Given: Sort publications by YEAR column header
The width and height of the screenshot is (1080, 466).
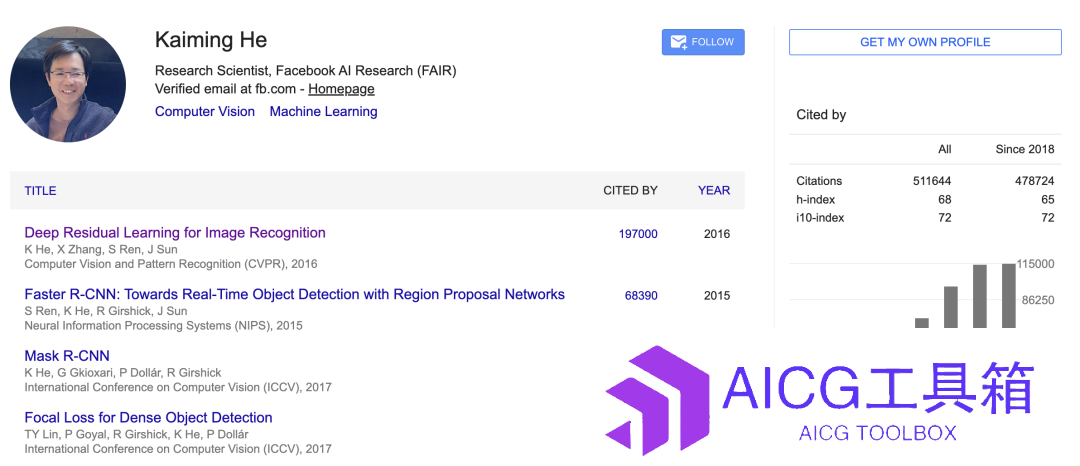Looking at the screenshot, I should coord(713,190).
